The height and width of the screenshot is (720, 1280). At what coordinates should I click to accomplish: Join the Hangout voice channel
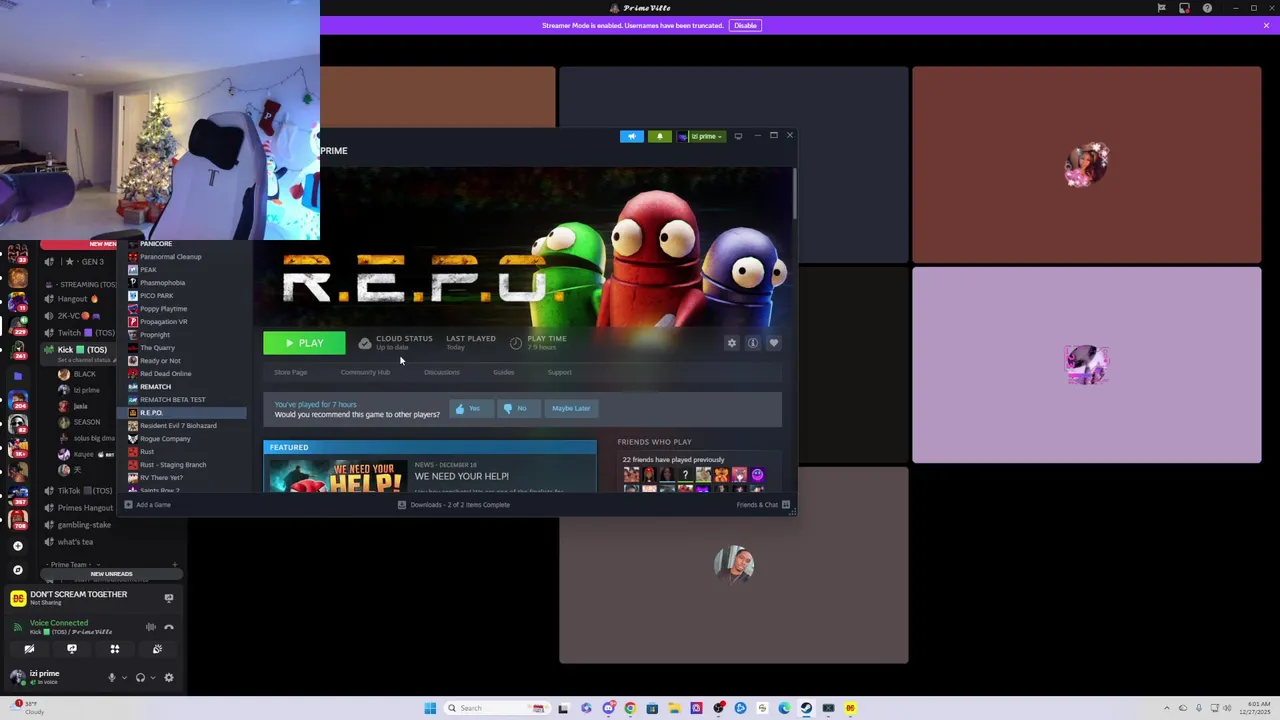[x=80, y=299]
